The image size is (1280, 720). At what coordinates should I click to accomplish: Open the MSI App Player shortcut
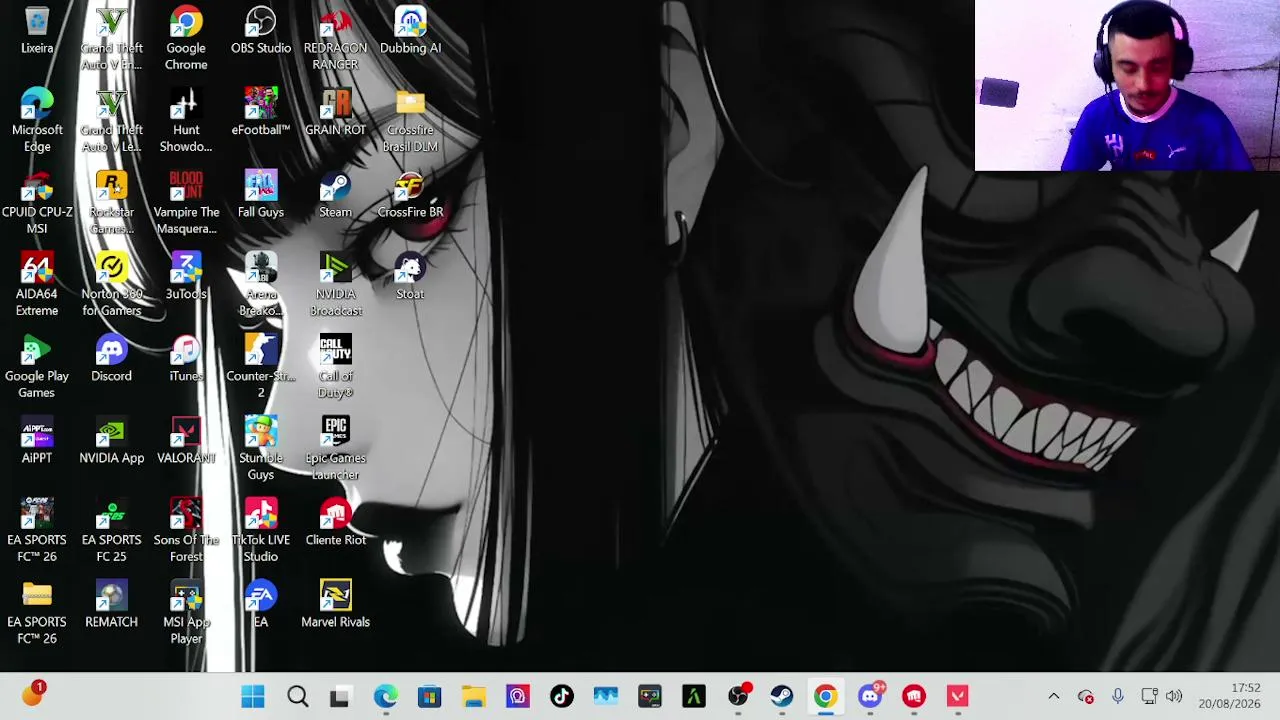(x=186, y=613)
